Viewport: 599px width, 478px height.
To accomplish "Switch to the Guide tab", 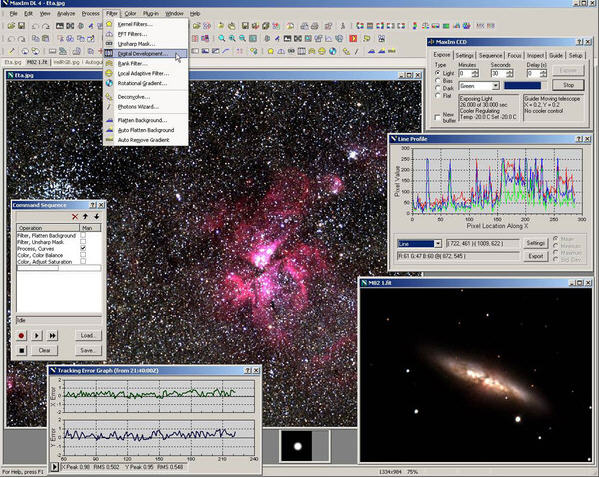I will [x=555, y=55].
